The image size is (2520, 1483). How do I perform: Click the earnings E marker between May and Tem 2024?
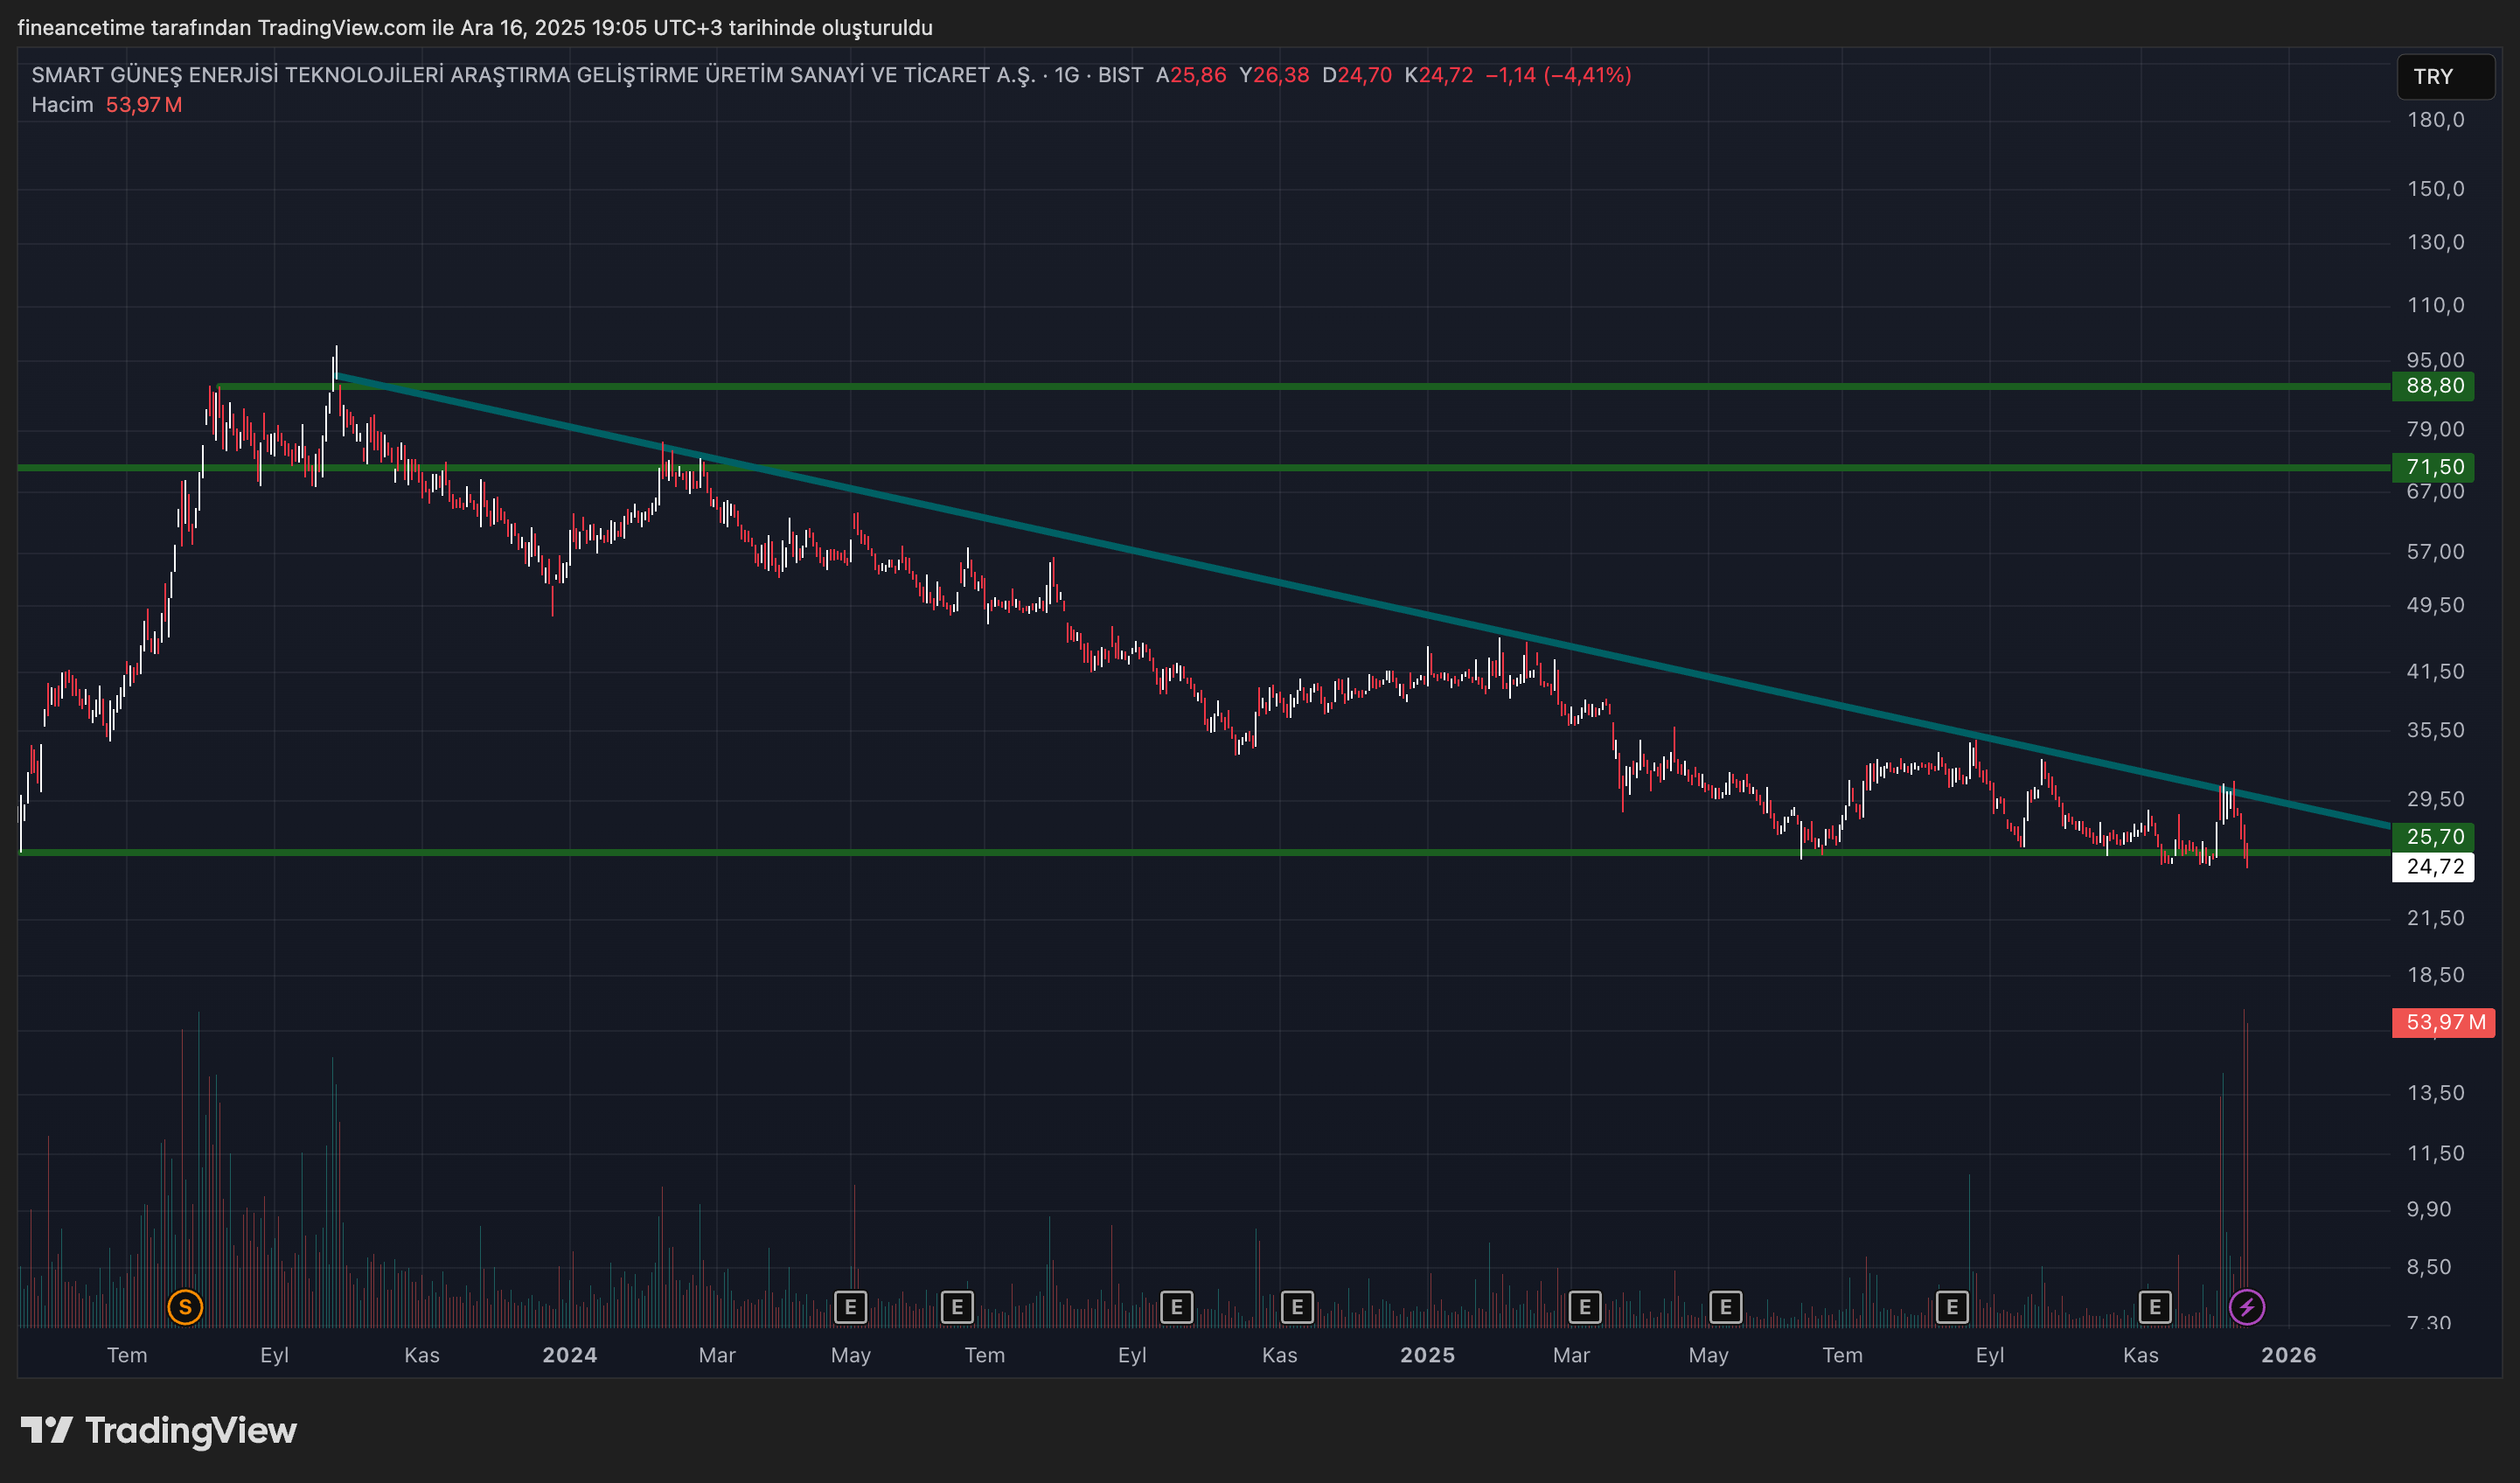pos(957,1307)
